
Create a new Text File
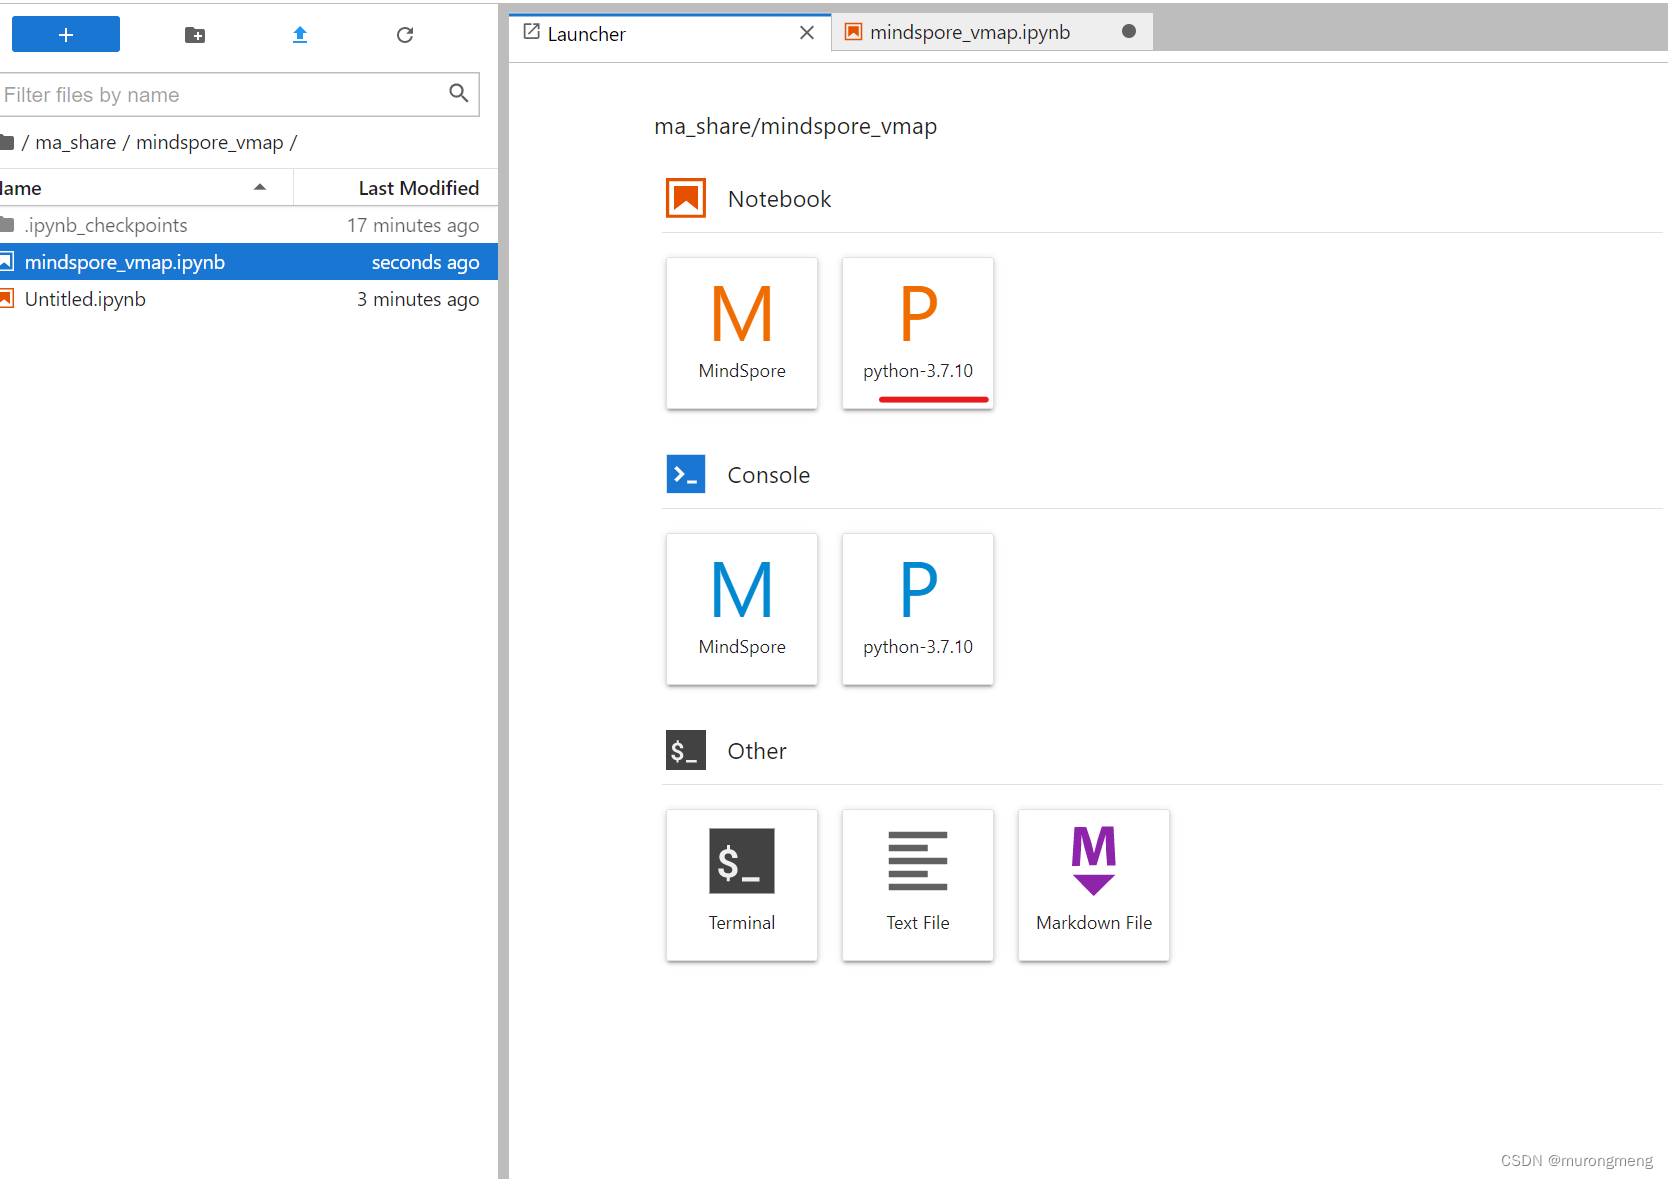pyautogui.click(x=918, y=885)
